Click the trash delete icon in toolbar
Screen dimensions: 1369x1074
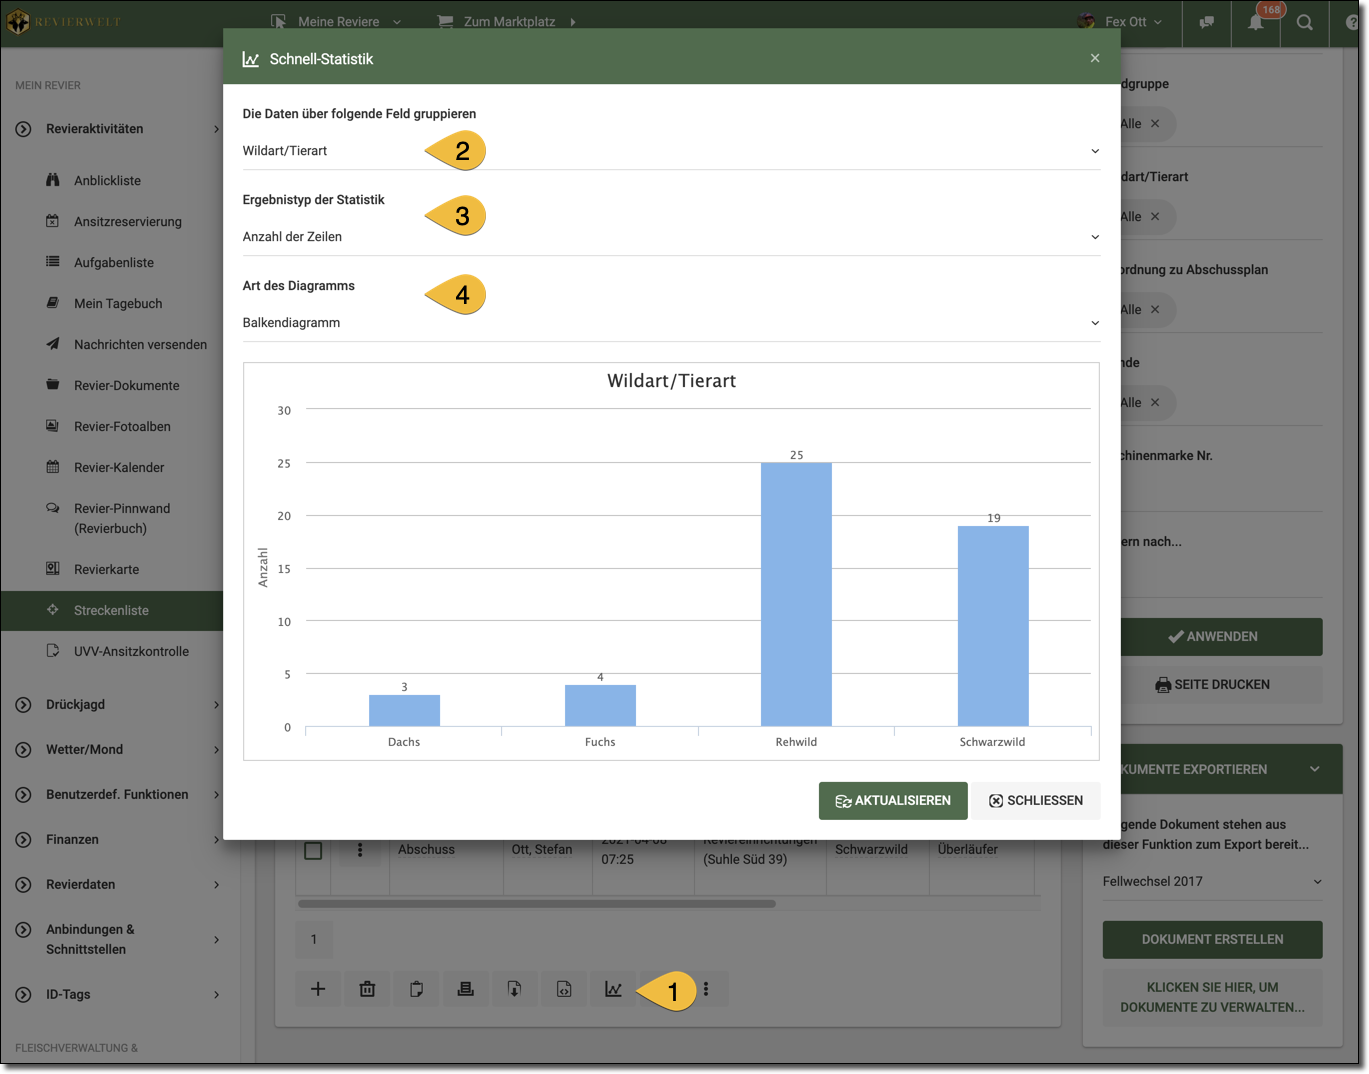(367, 989)
